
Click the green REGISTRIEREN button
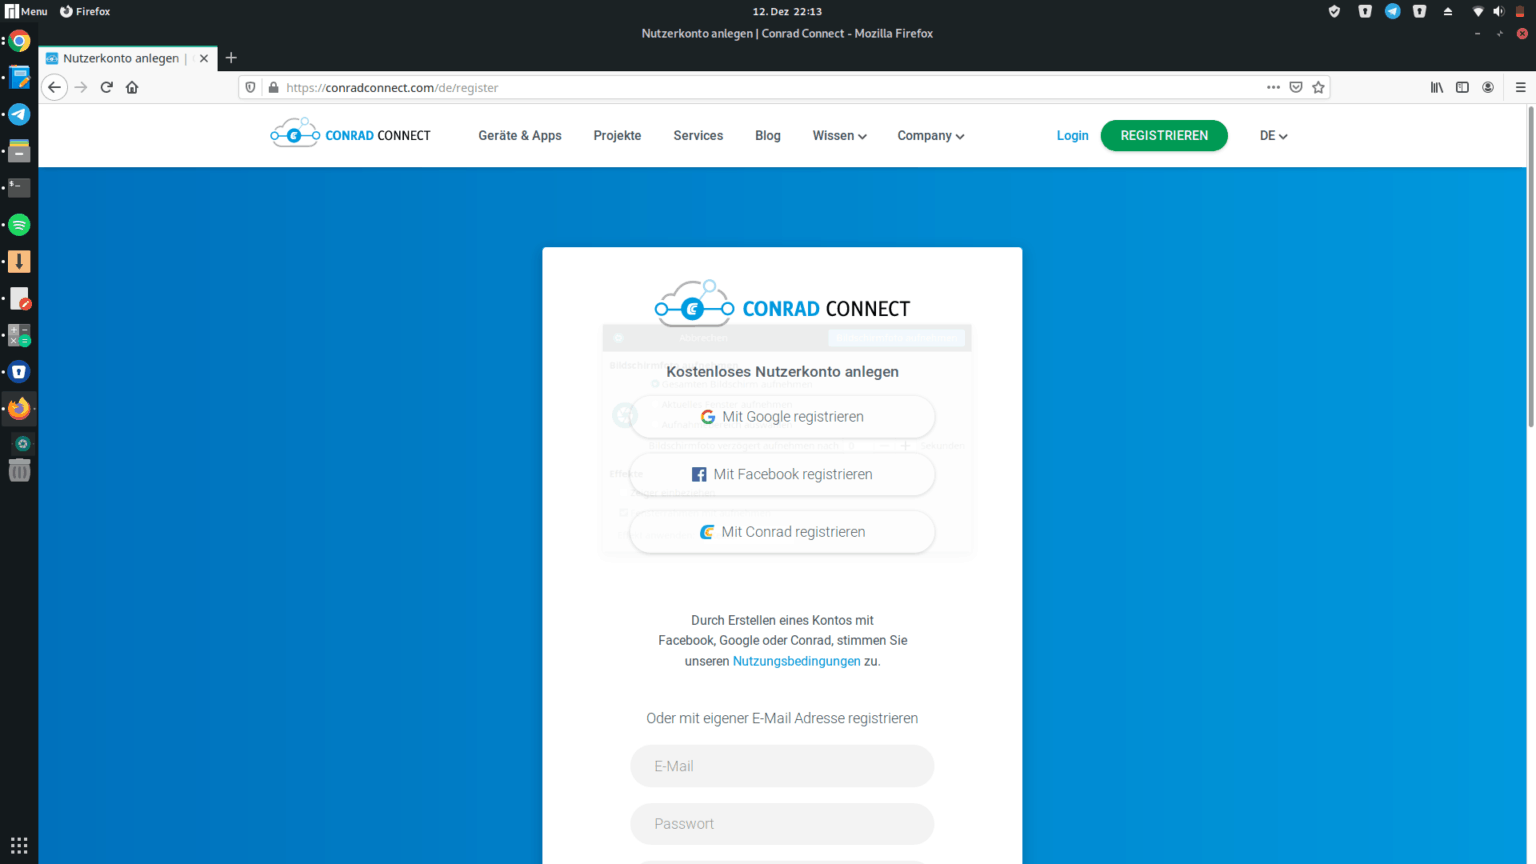[1164, 135]
